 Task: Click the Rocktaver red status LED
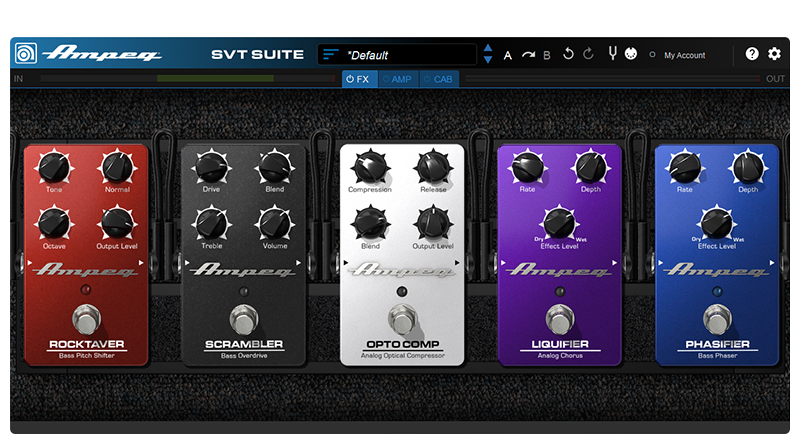(x=86, y=290)
